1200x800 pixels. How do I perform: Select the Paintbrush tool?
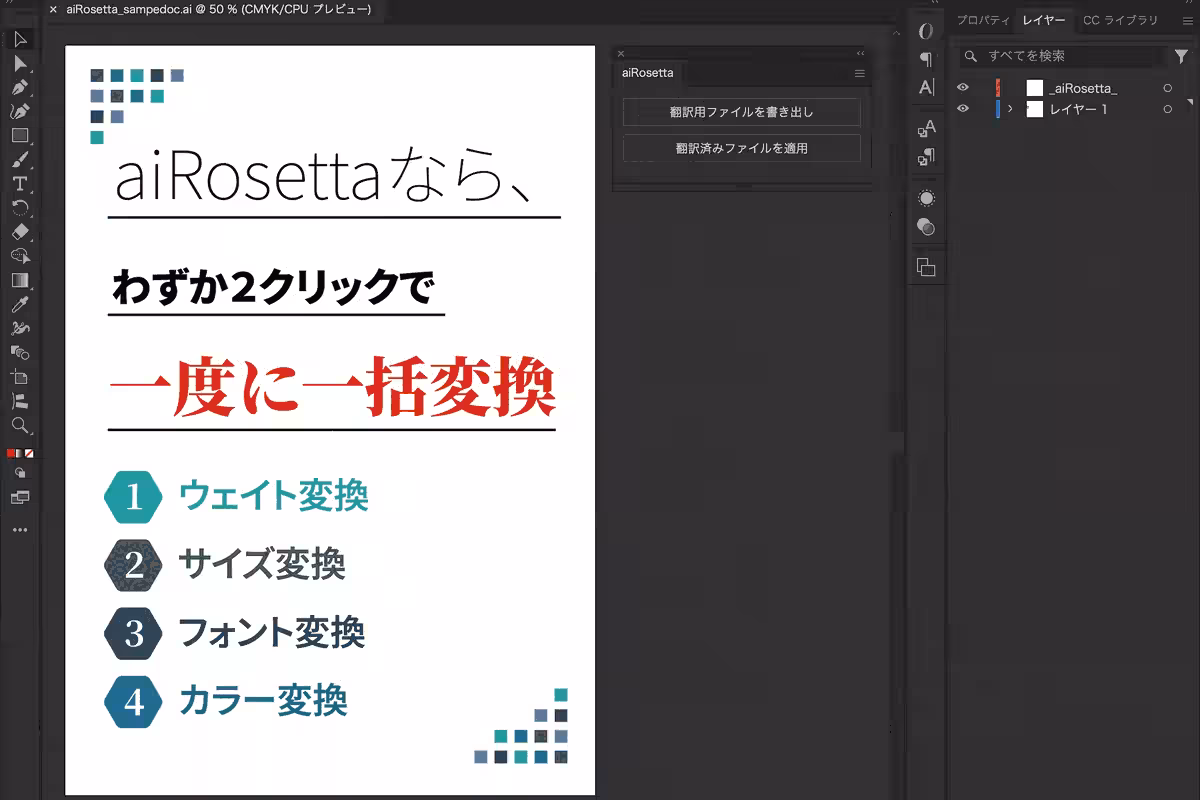(20, 160)
